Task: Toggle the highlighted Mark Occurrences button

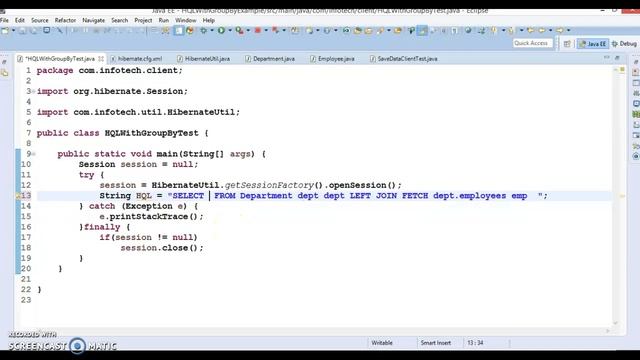Action: 422,30
